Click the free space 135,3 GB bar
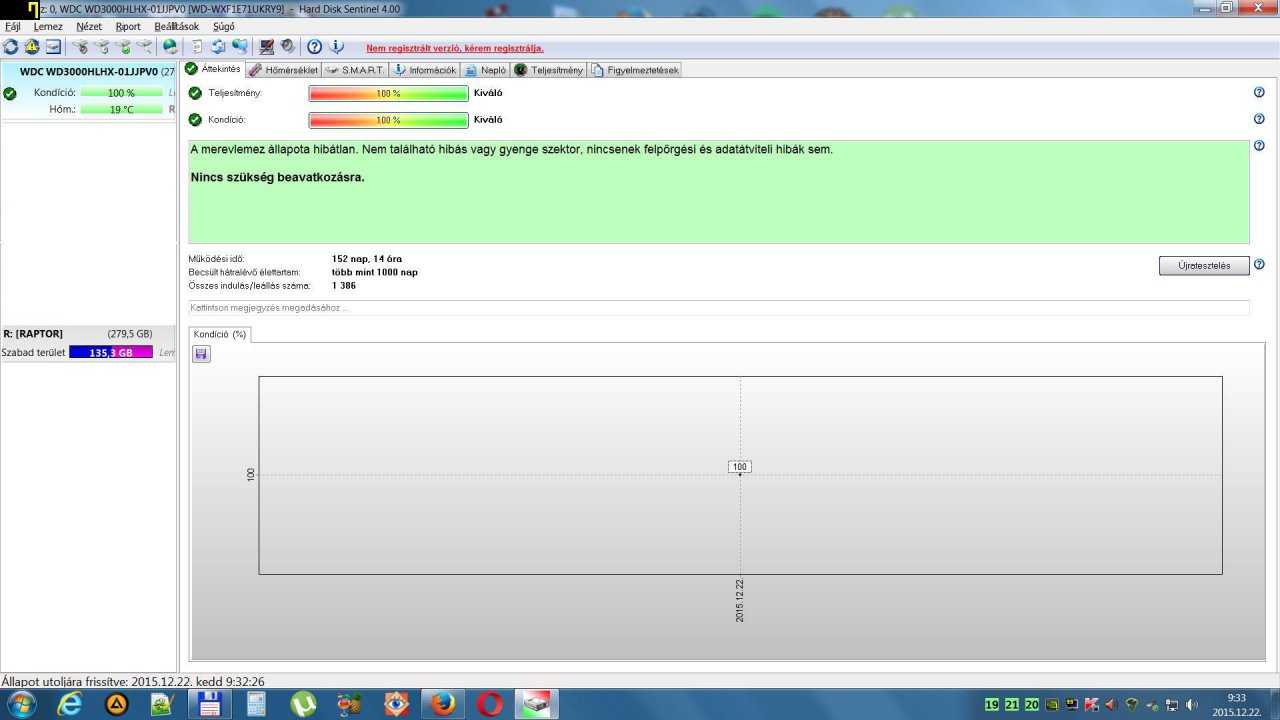This screenshot has width=1280, height=720. pos(111,352)
